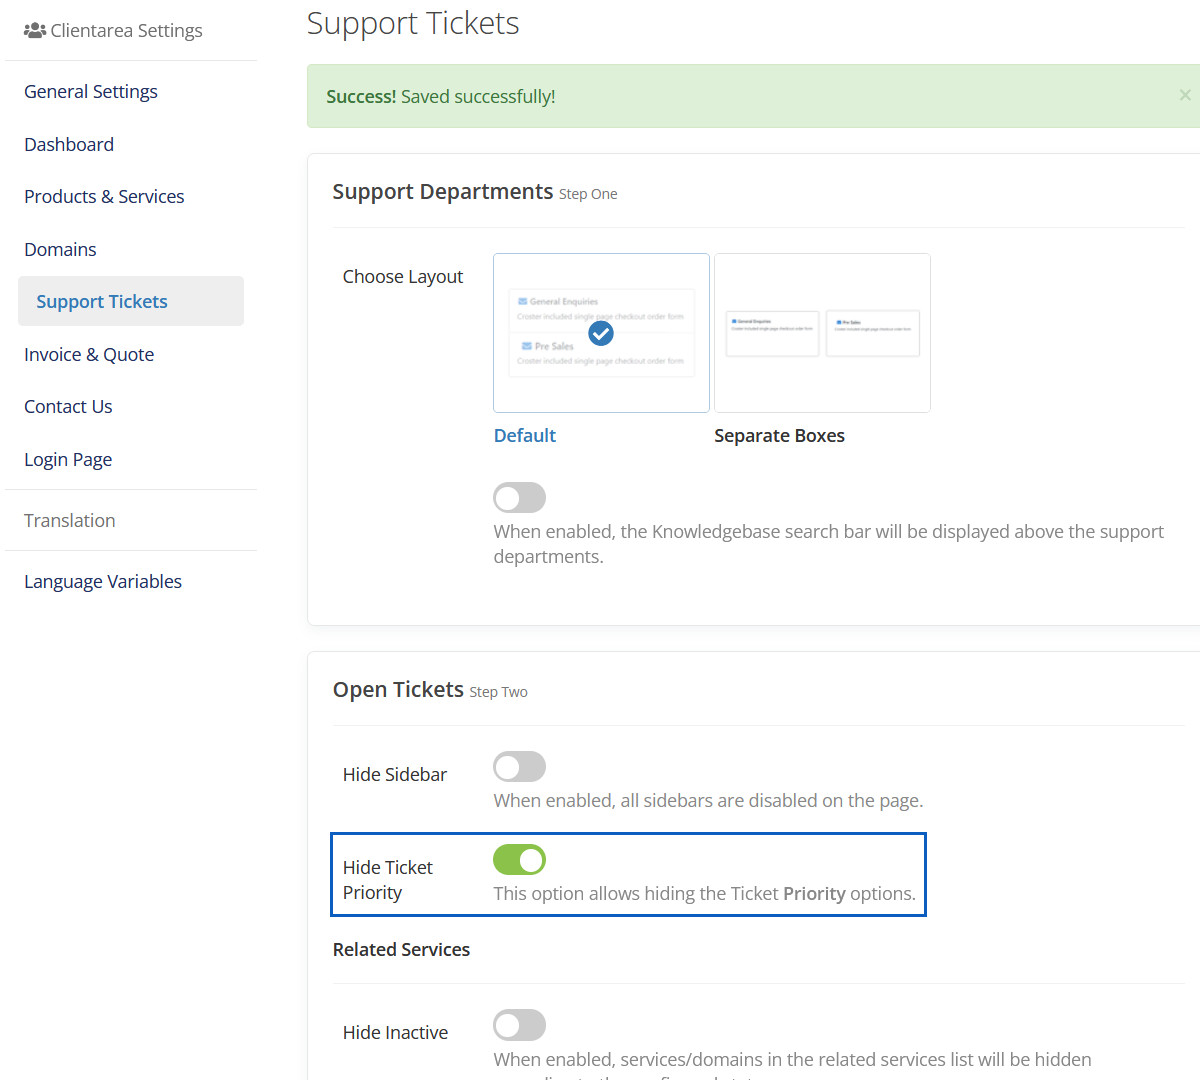The image size is (1200, 1080).
Task: Click the blue checkmark on Default layout
Action: click(x=601, y=333)
